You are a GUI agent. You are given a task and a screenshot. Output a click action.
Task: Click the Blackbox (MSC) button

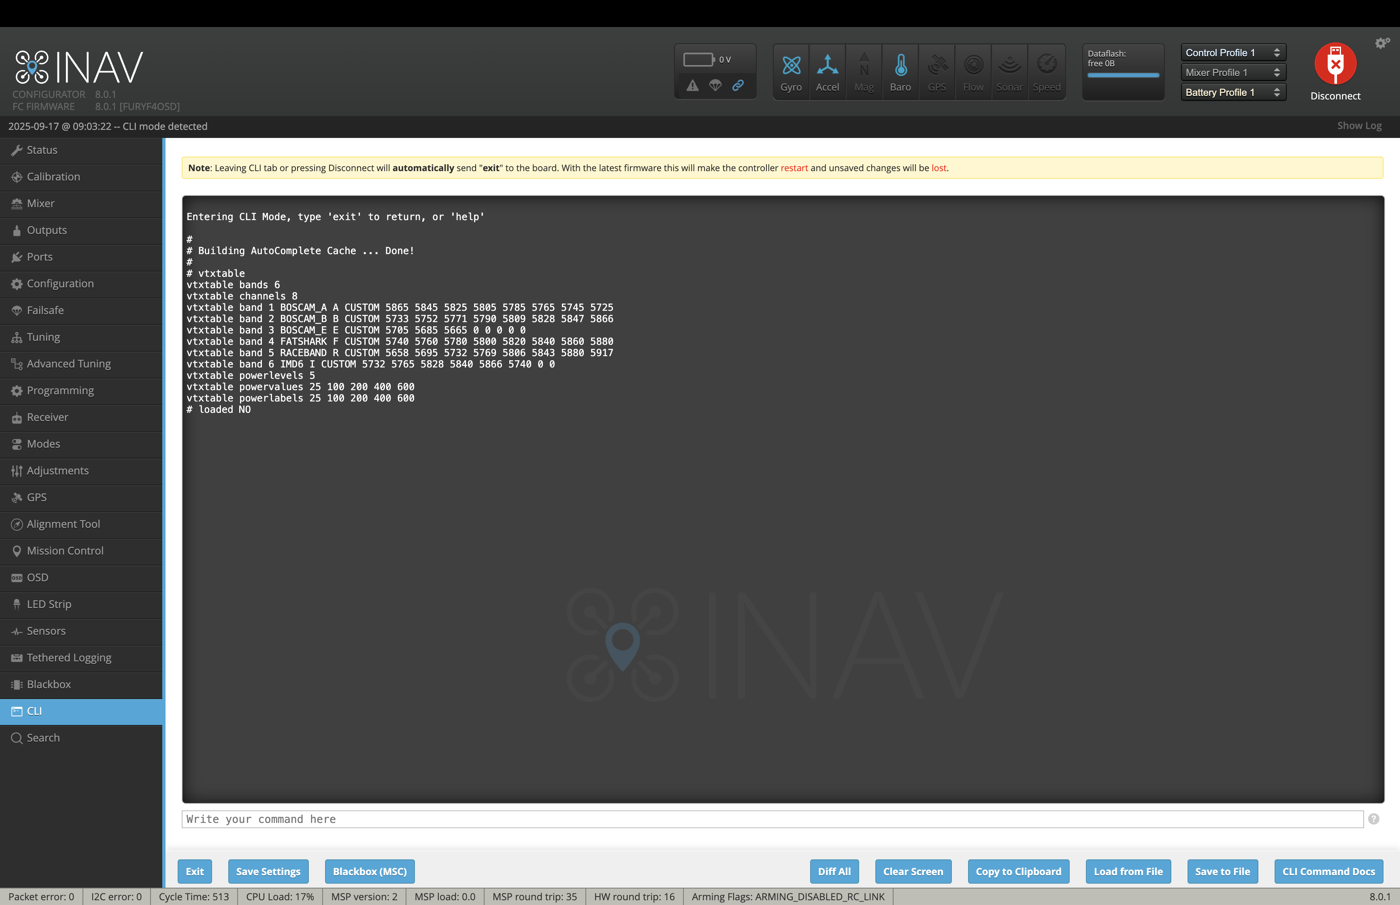pos(370,871)
